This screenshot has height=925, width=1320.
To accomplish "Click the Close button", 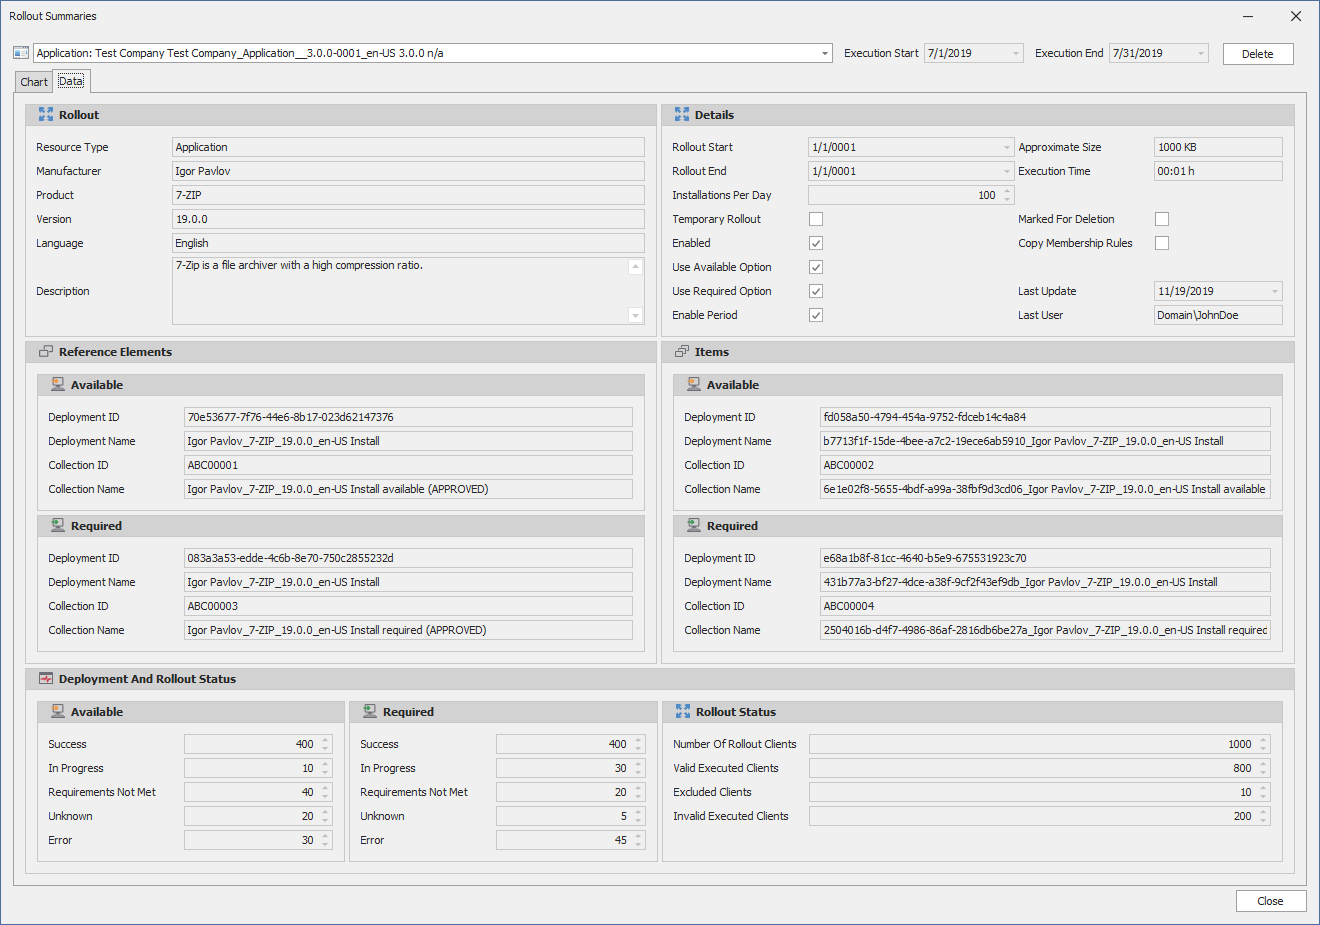I will point(1270,901).
